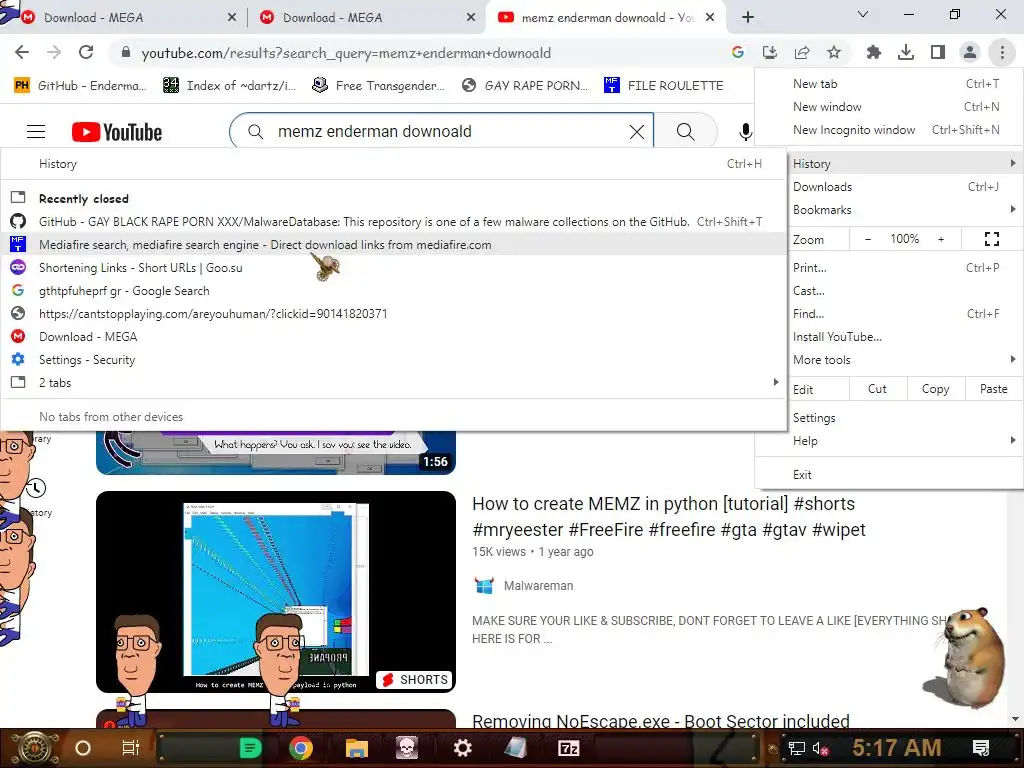The image size is (1024, 768).
Task: Decrease zoom with minus button
Action: coord(868,240)
